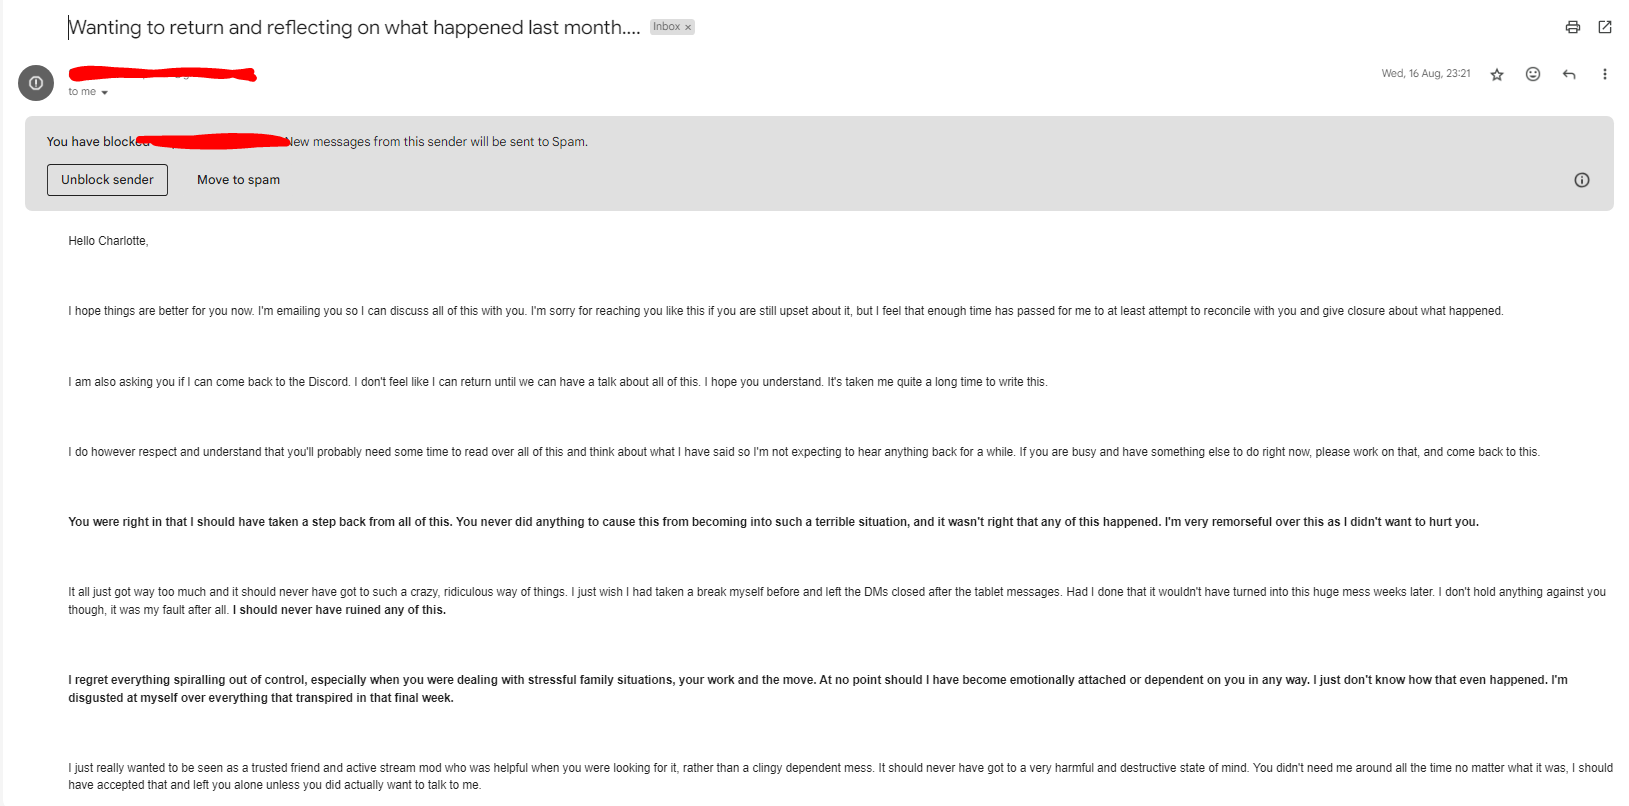This screenshot has width=1629, height=806.
Task: Click the Unblock sender button
Action: tap(107, 180)
